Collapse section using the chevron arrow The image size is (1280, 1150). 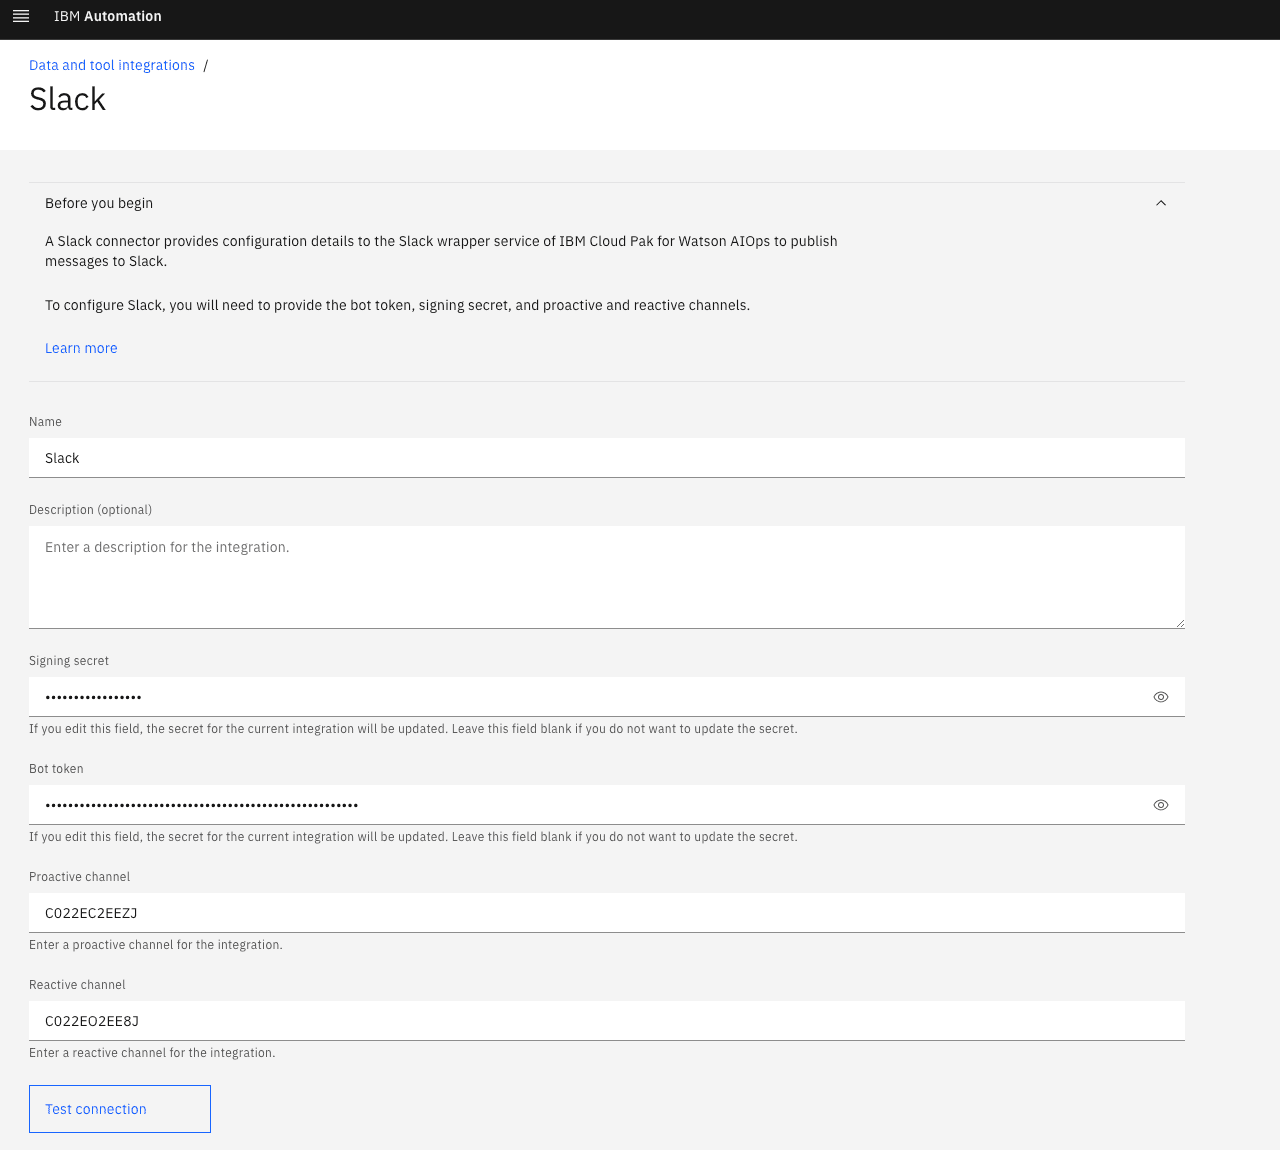coord(1161,203)
